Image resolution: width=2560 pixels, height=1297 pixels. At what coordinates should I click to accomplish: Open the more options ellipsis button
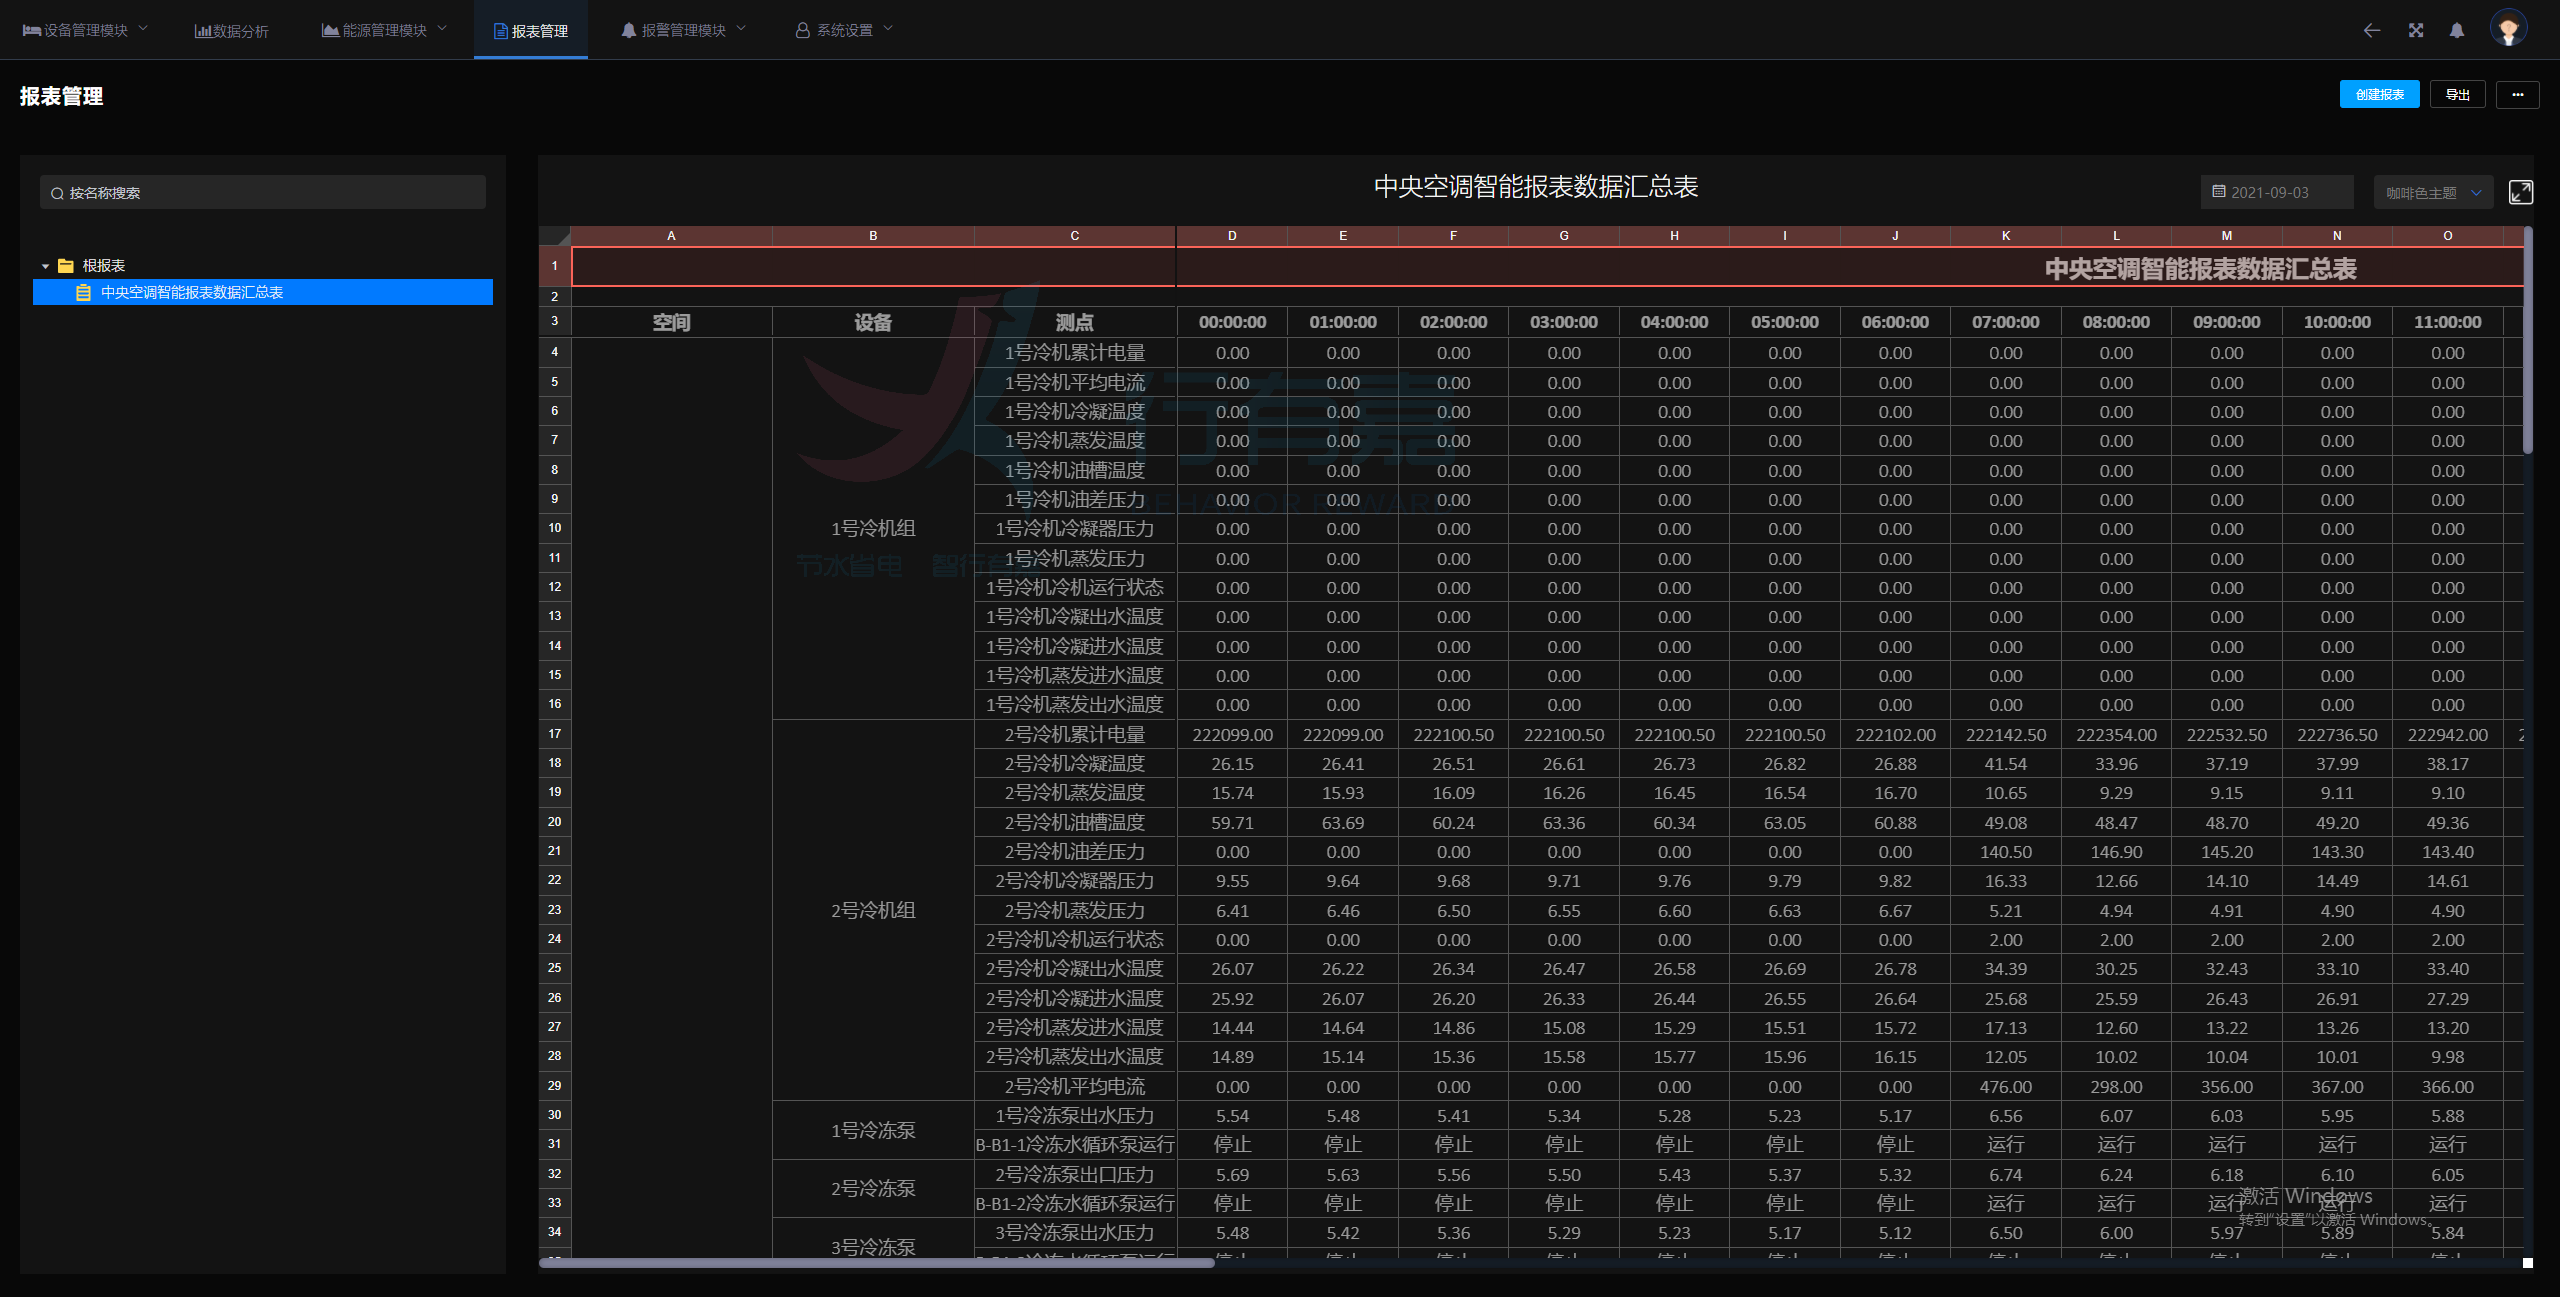pos(2518,94)
